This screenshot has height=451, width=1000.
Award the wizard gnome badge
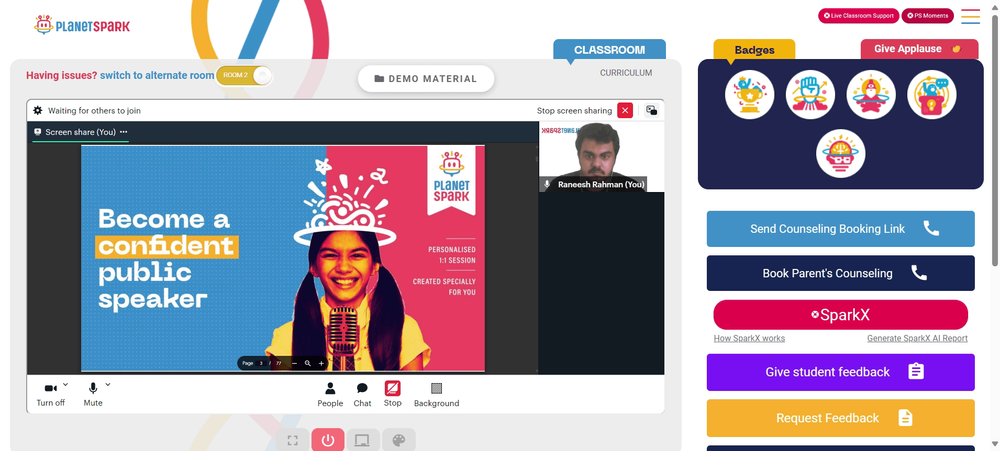point(871,94)
